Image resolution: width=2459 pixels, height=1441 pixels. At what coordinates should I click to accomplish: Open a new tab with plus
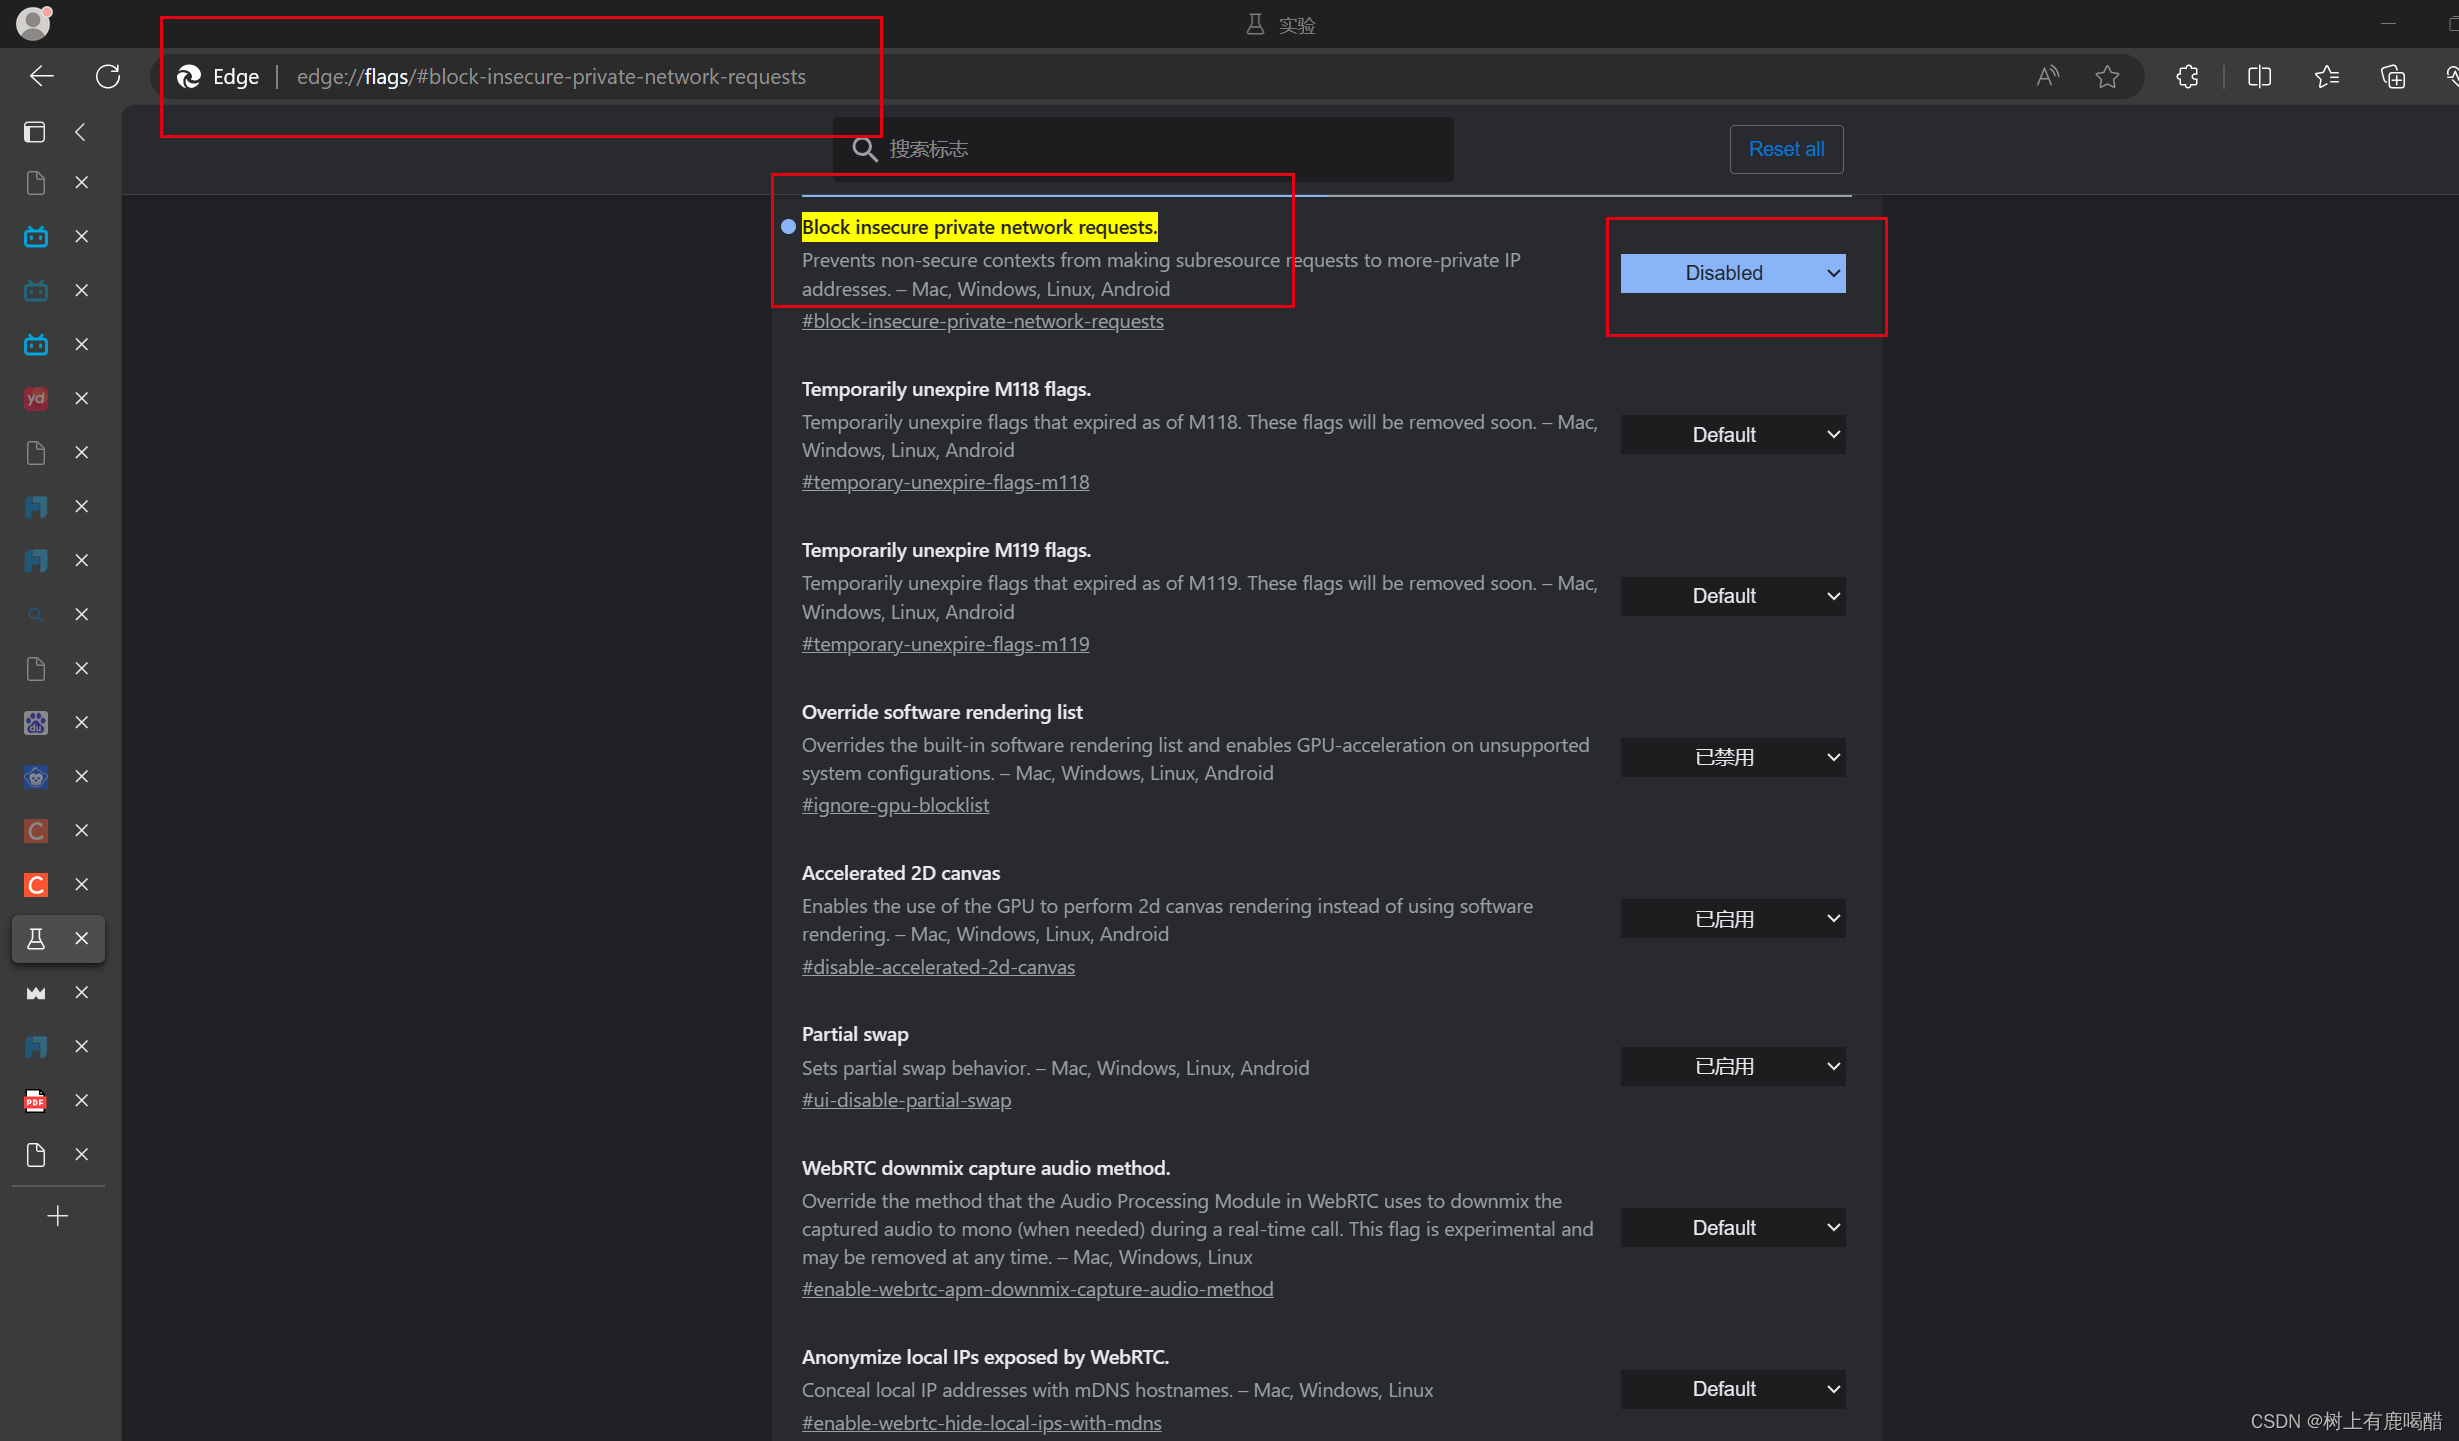(x=58, y=1217)
